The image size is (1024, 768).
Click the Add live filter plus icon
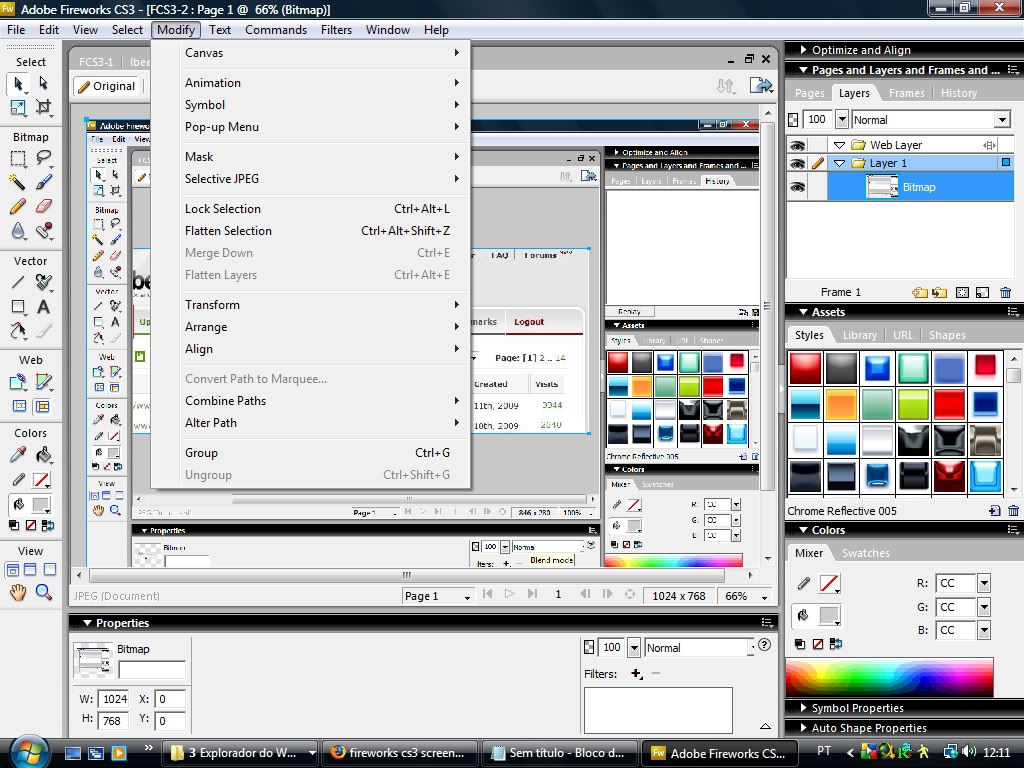pos(637,673)
